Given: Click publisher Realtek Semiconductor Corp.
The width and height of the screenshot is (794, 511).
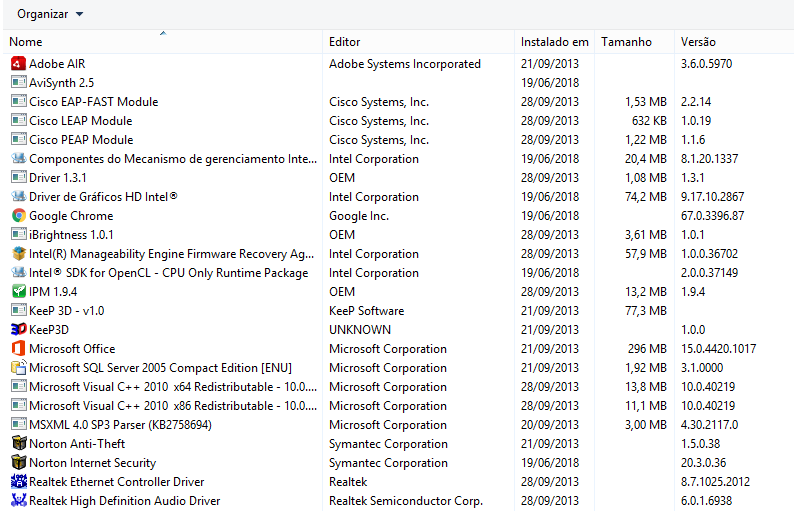Looking at the screenshot, I should (406, 501).
